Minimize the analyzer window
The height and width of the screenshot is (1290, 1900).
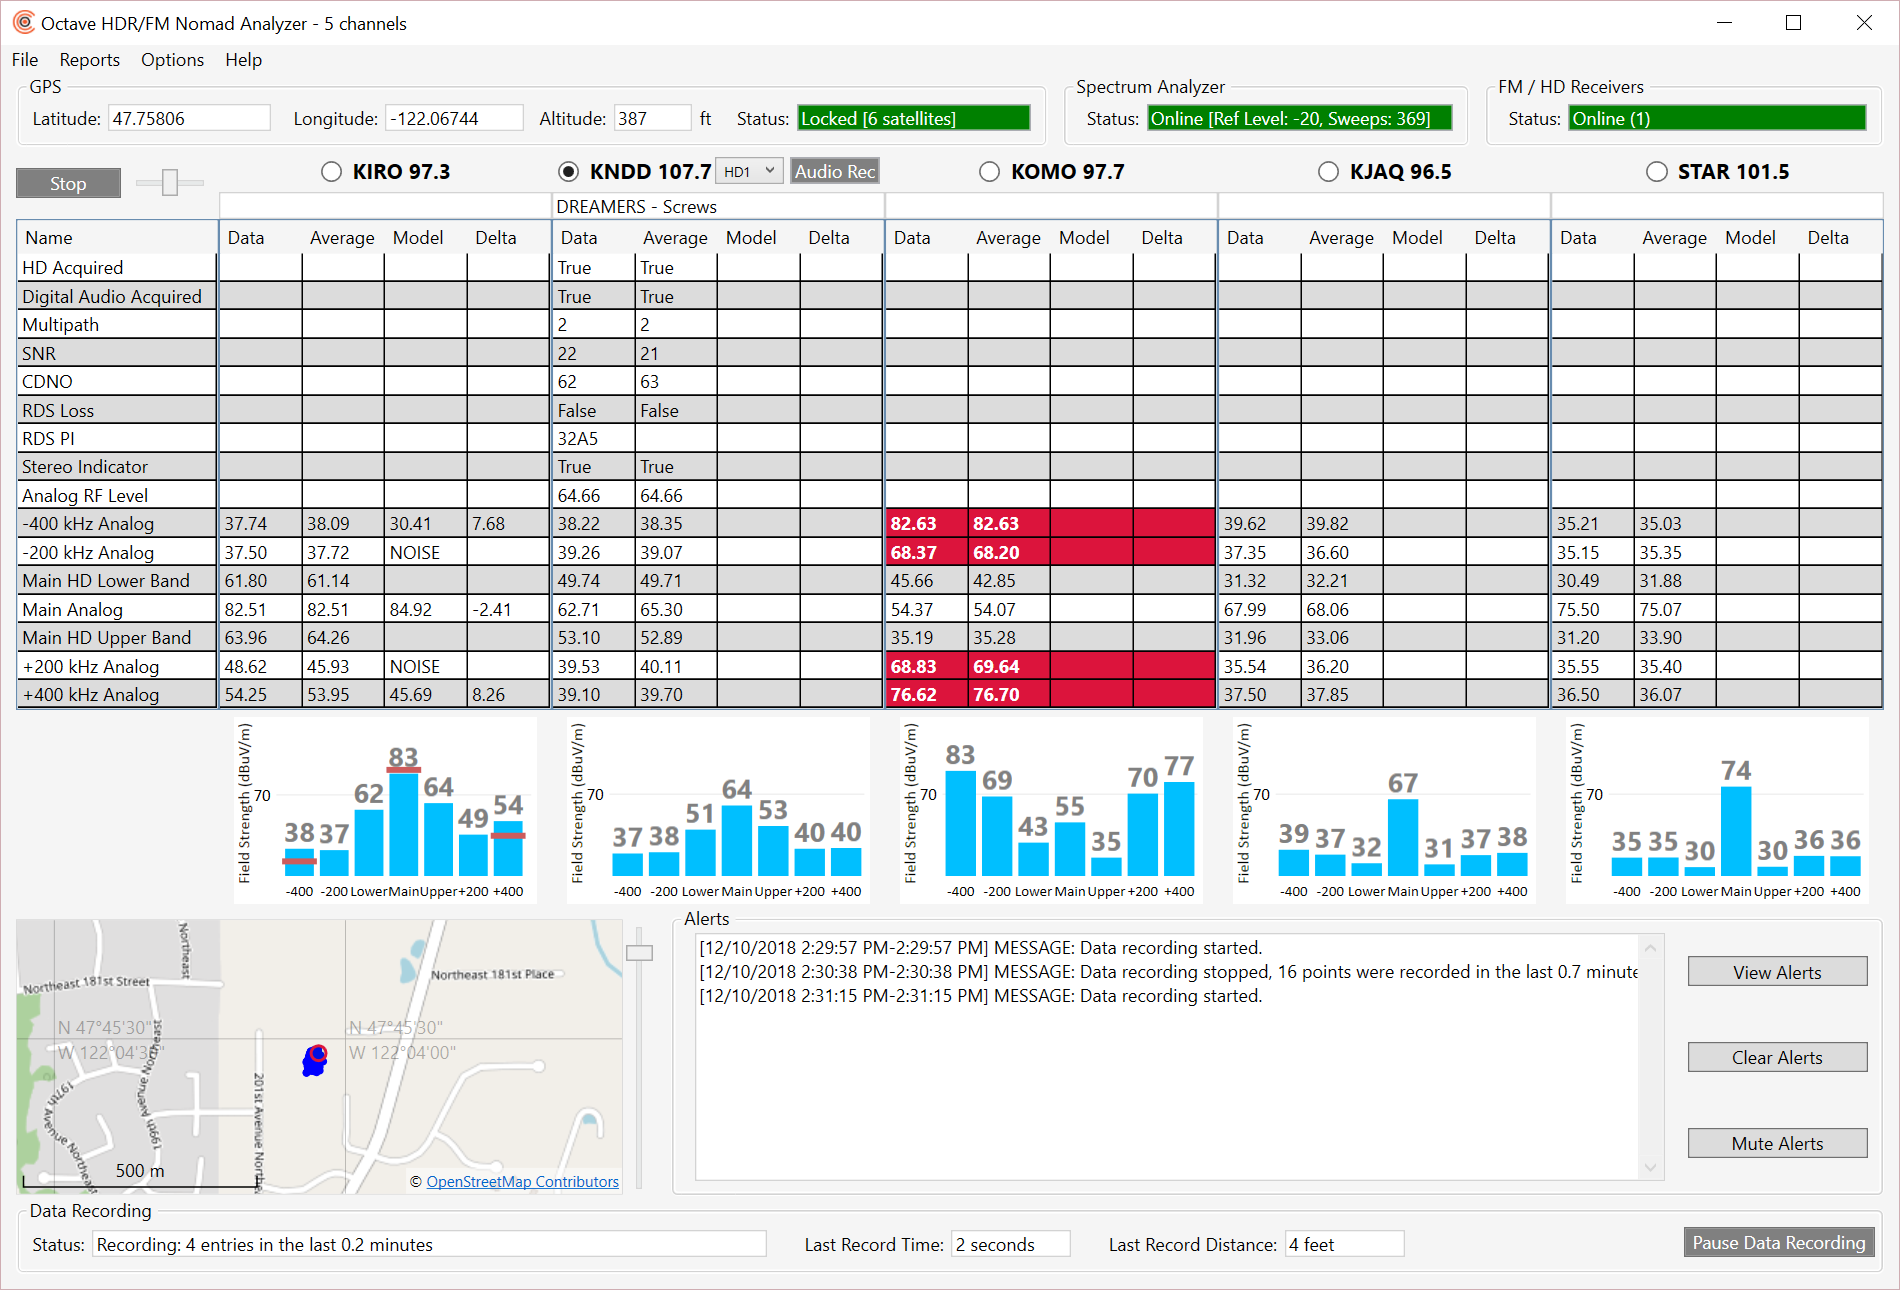click(1723, 23)
